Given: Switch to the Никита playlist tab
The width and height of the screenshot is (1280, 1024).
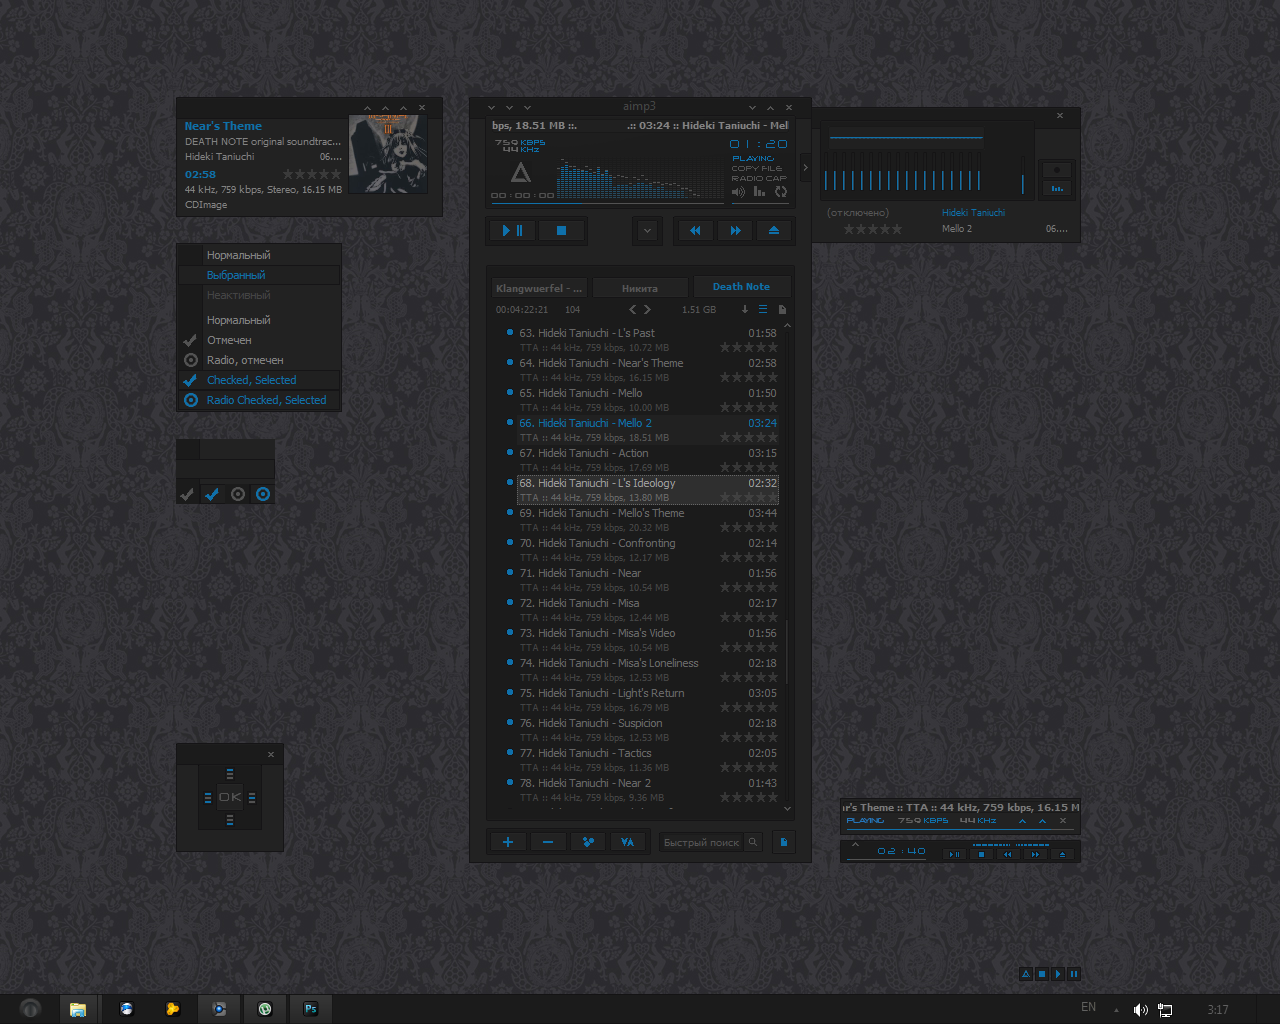Looking at the screenshot, I should click(640, 288).
